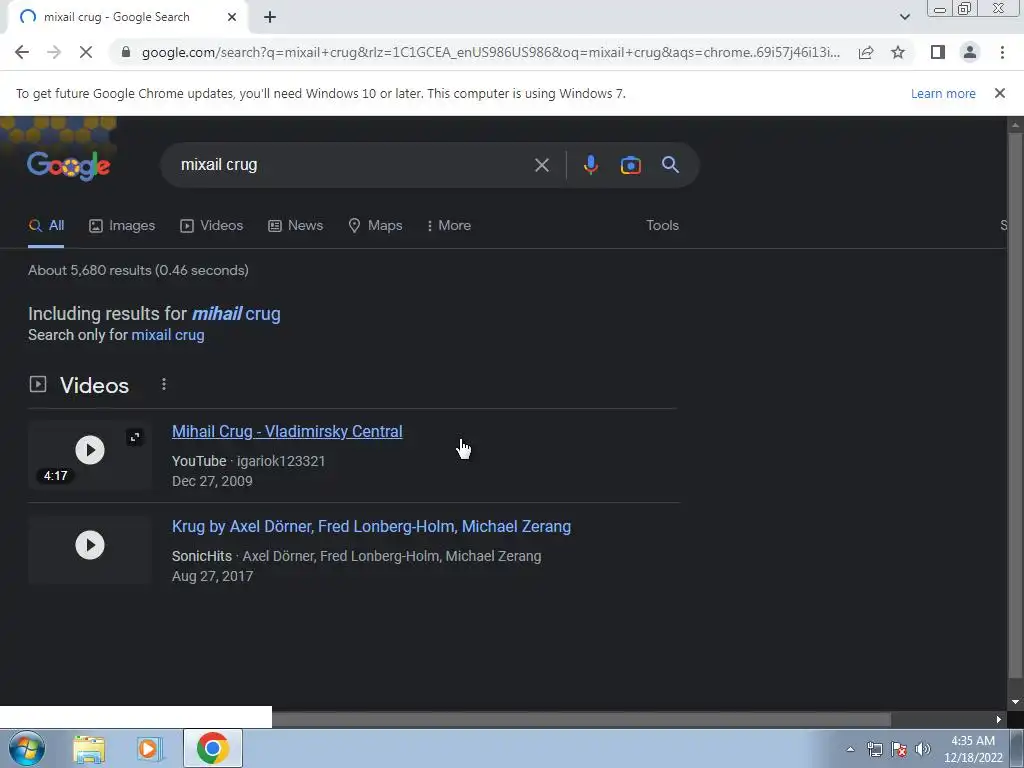1024x768 pixels.
Task: Click the vertical page scrollbar
Action: click(x=1015, y=405)
